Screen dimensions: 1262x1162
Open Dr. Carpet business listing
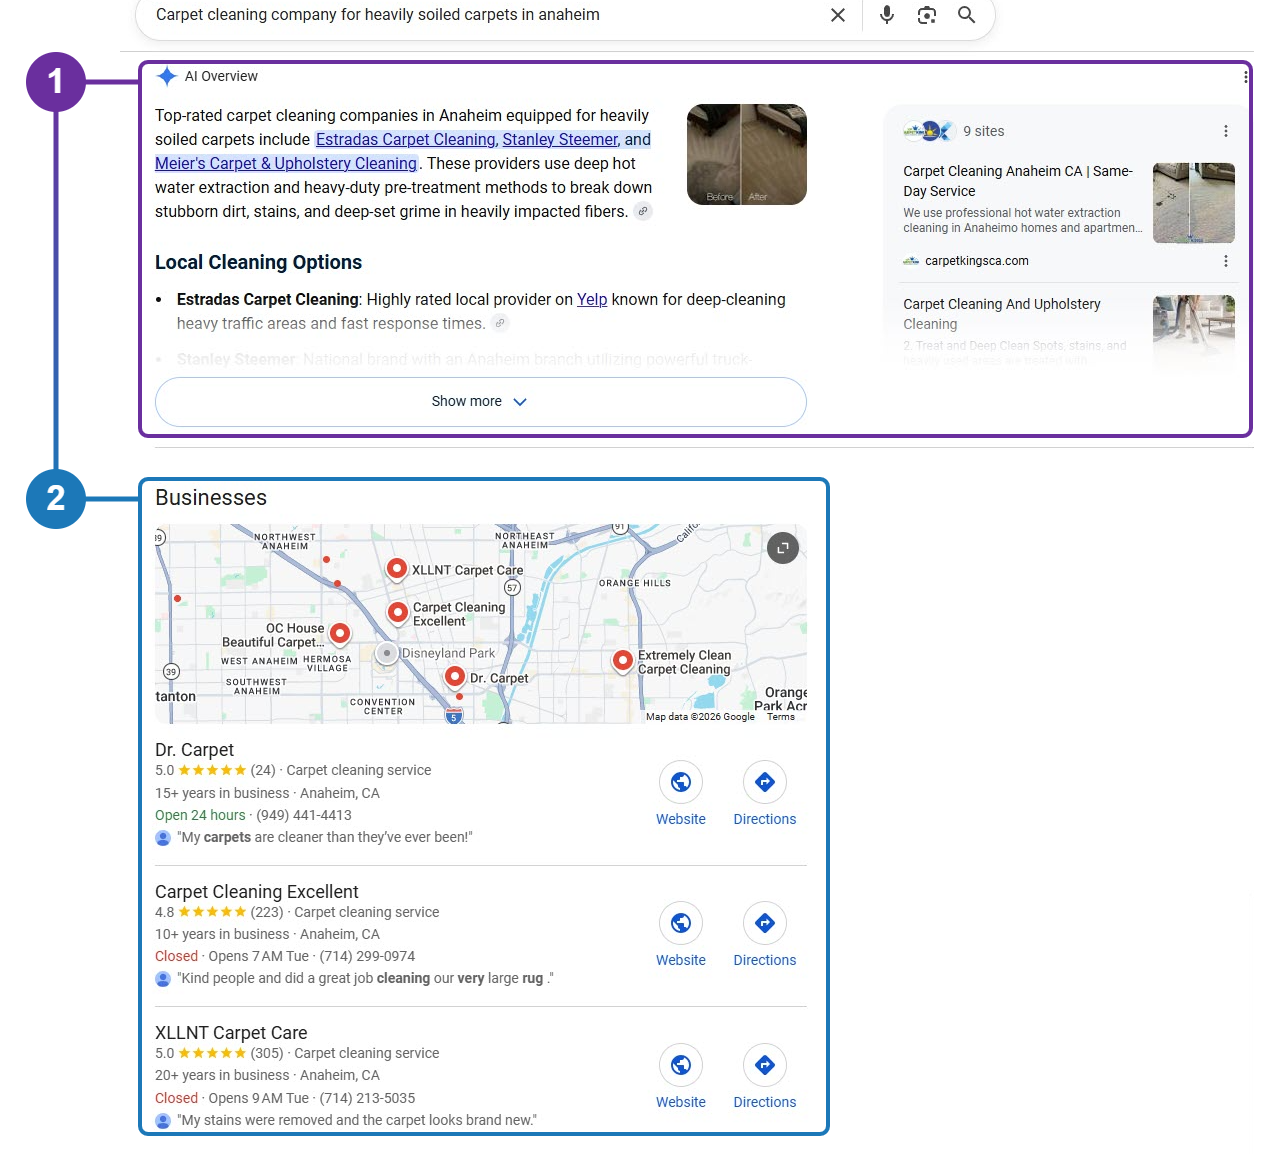194,750
